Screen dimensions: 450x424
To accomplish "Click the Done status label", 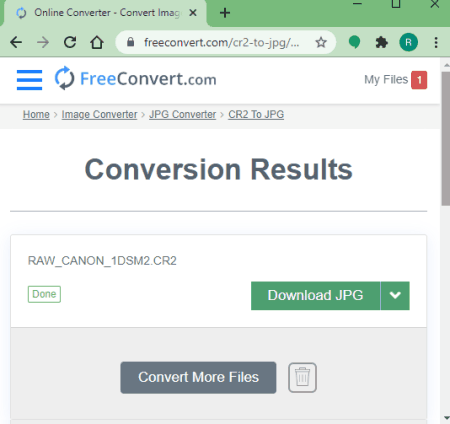I will coord(44,294).
